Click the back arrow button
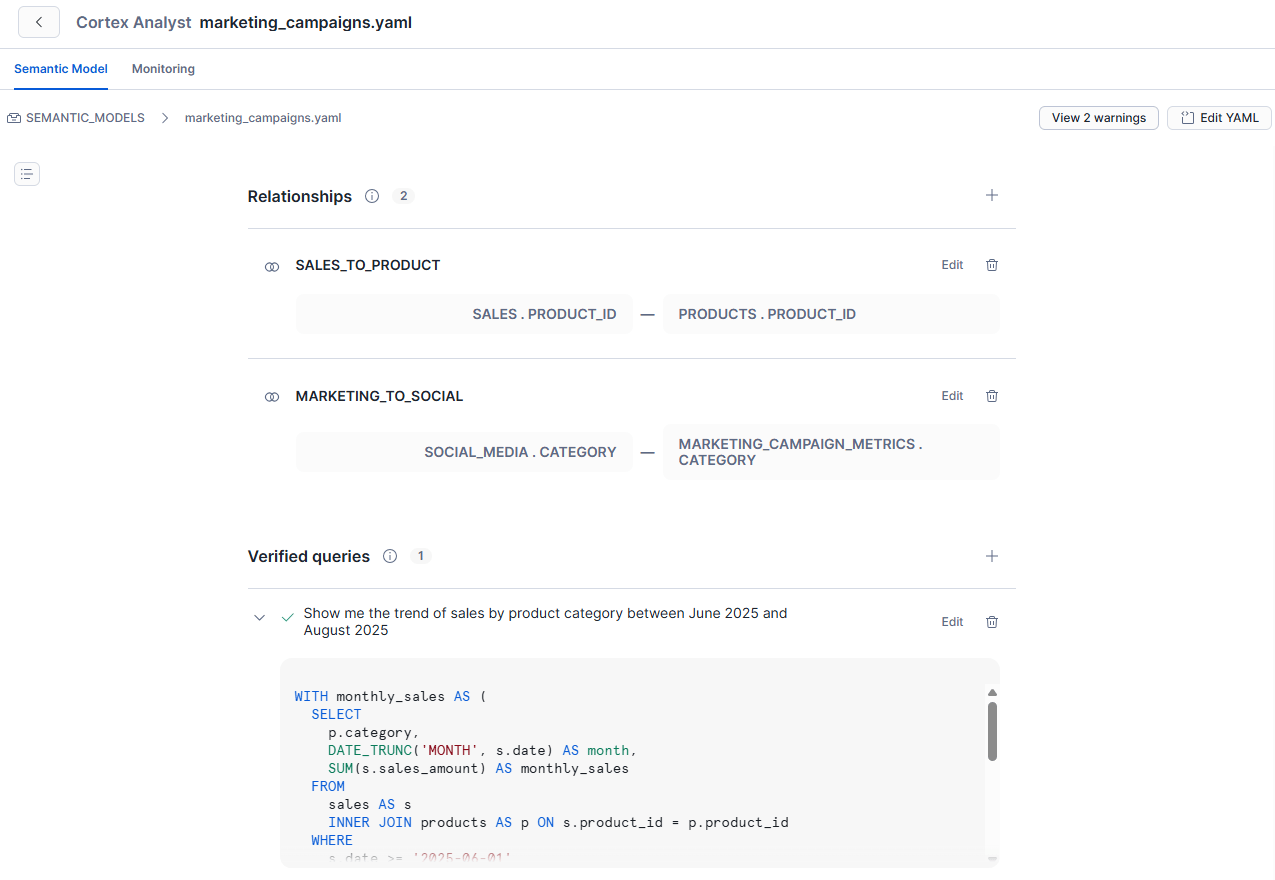1275x880 pixels. click(x=39, y=22)
